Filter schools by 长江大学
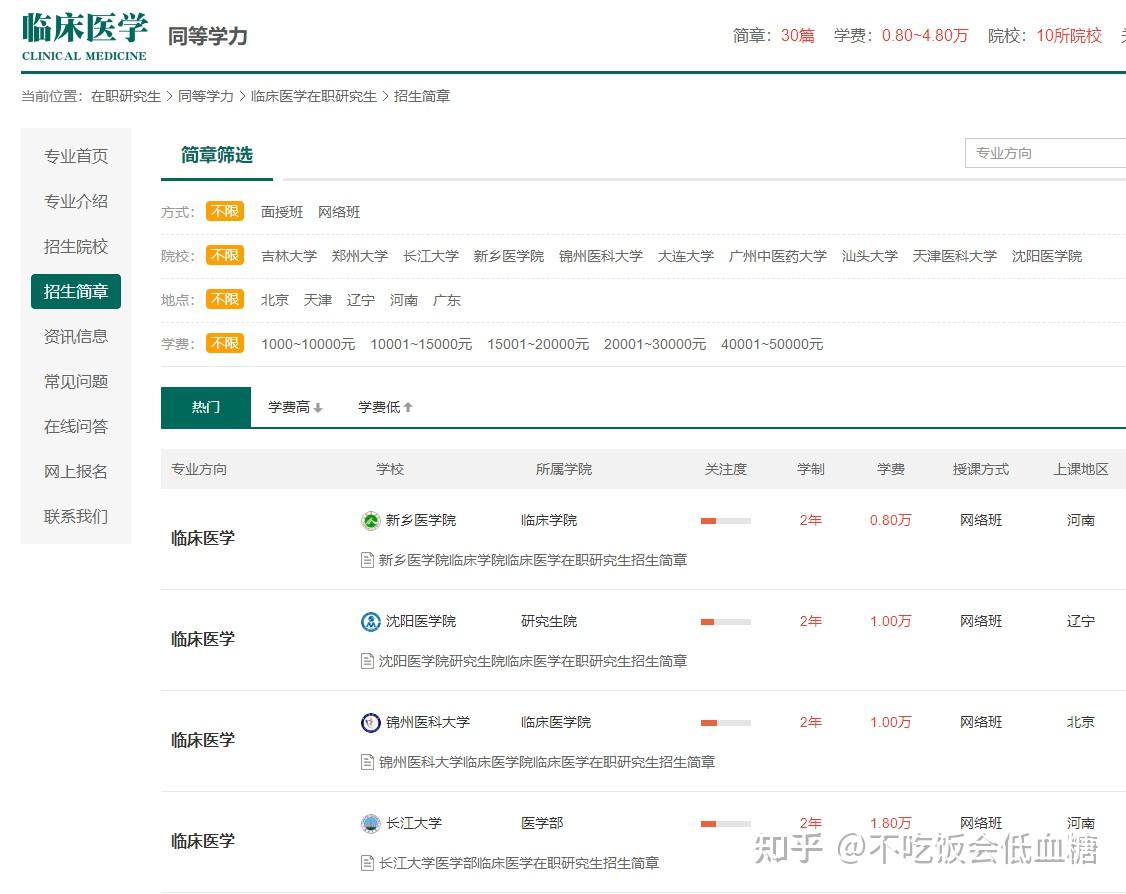 pos(431,256)
